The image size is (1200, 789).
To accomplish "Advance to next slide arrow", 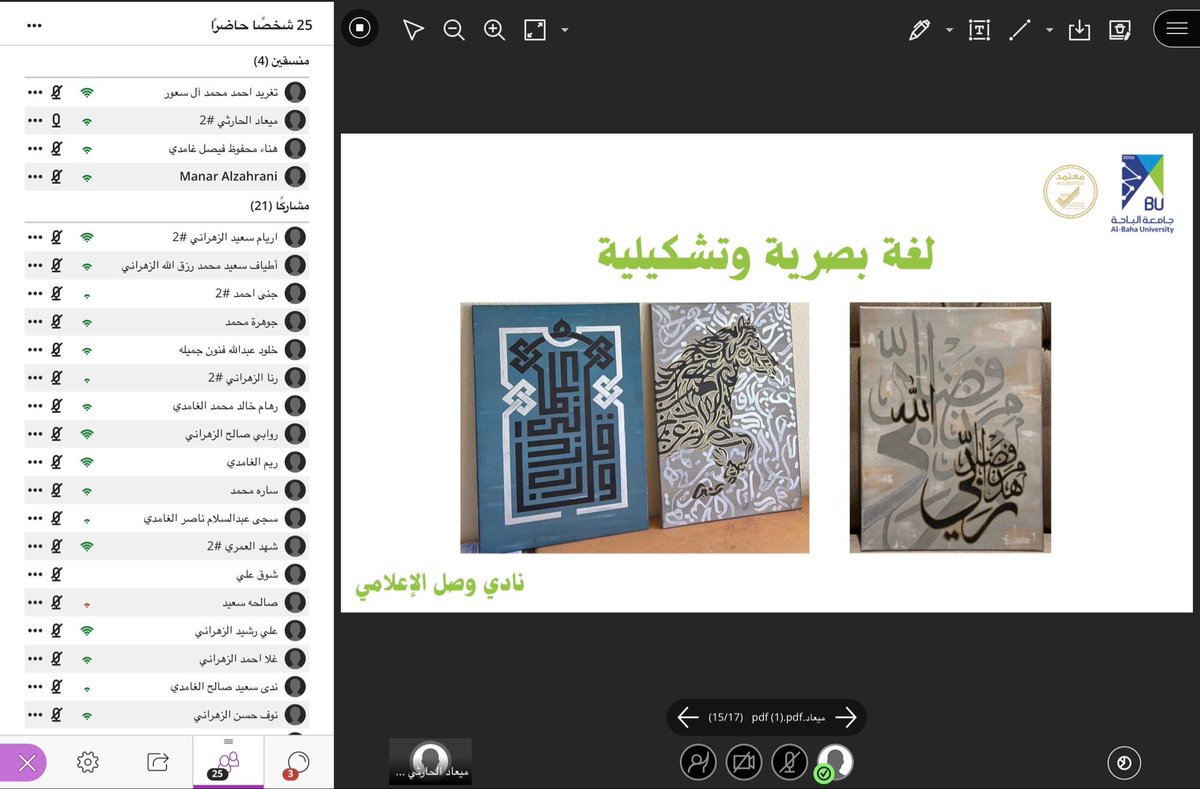I will pyautogui.click(x=846, y=717).
